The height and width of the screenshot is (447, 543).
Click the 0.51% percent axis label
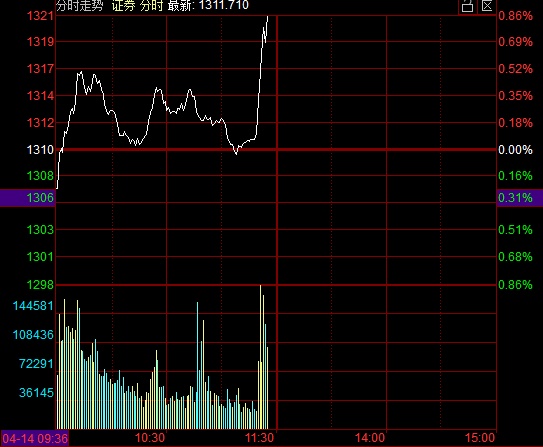click(515, 230)
